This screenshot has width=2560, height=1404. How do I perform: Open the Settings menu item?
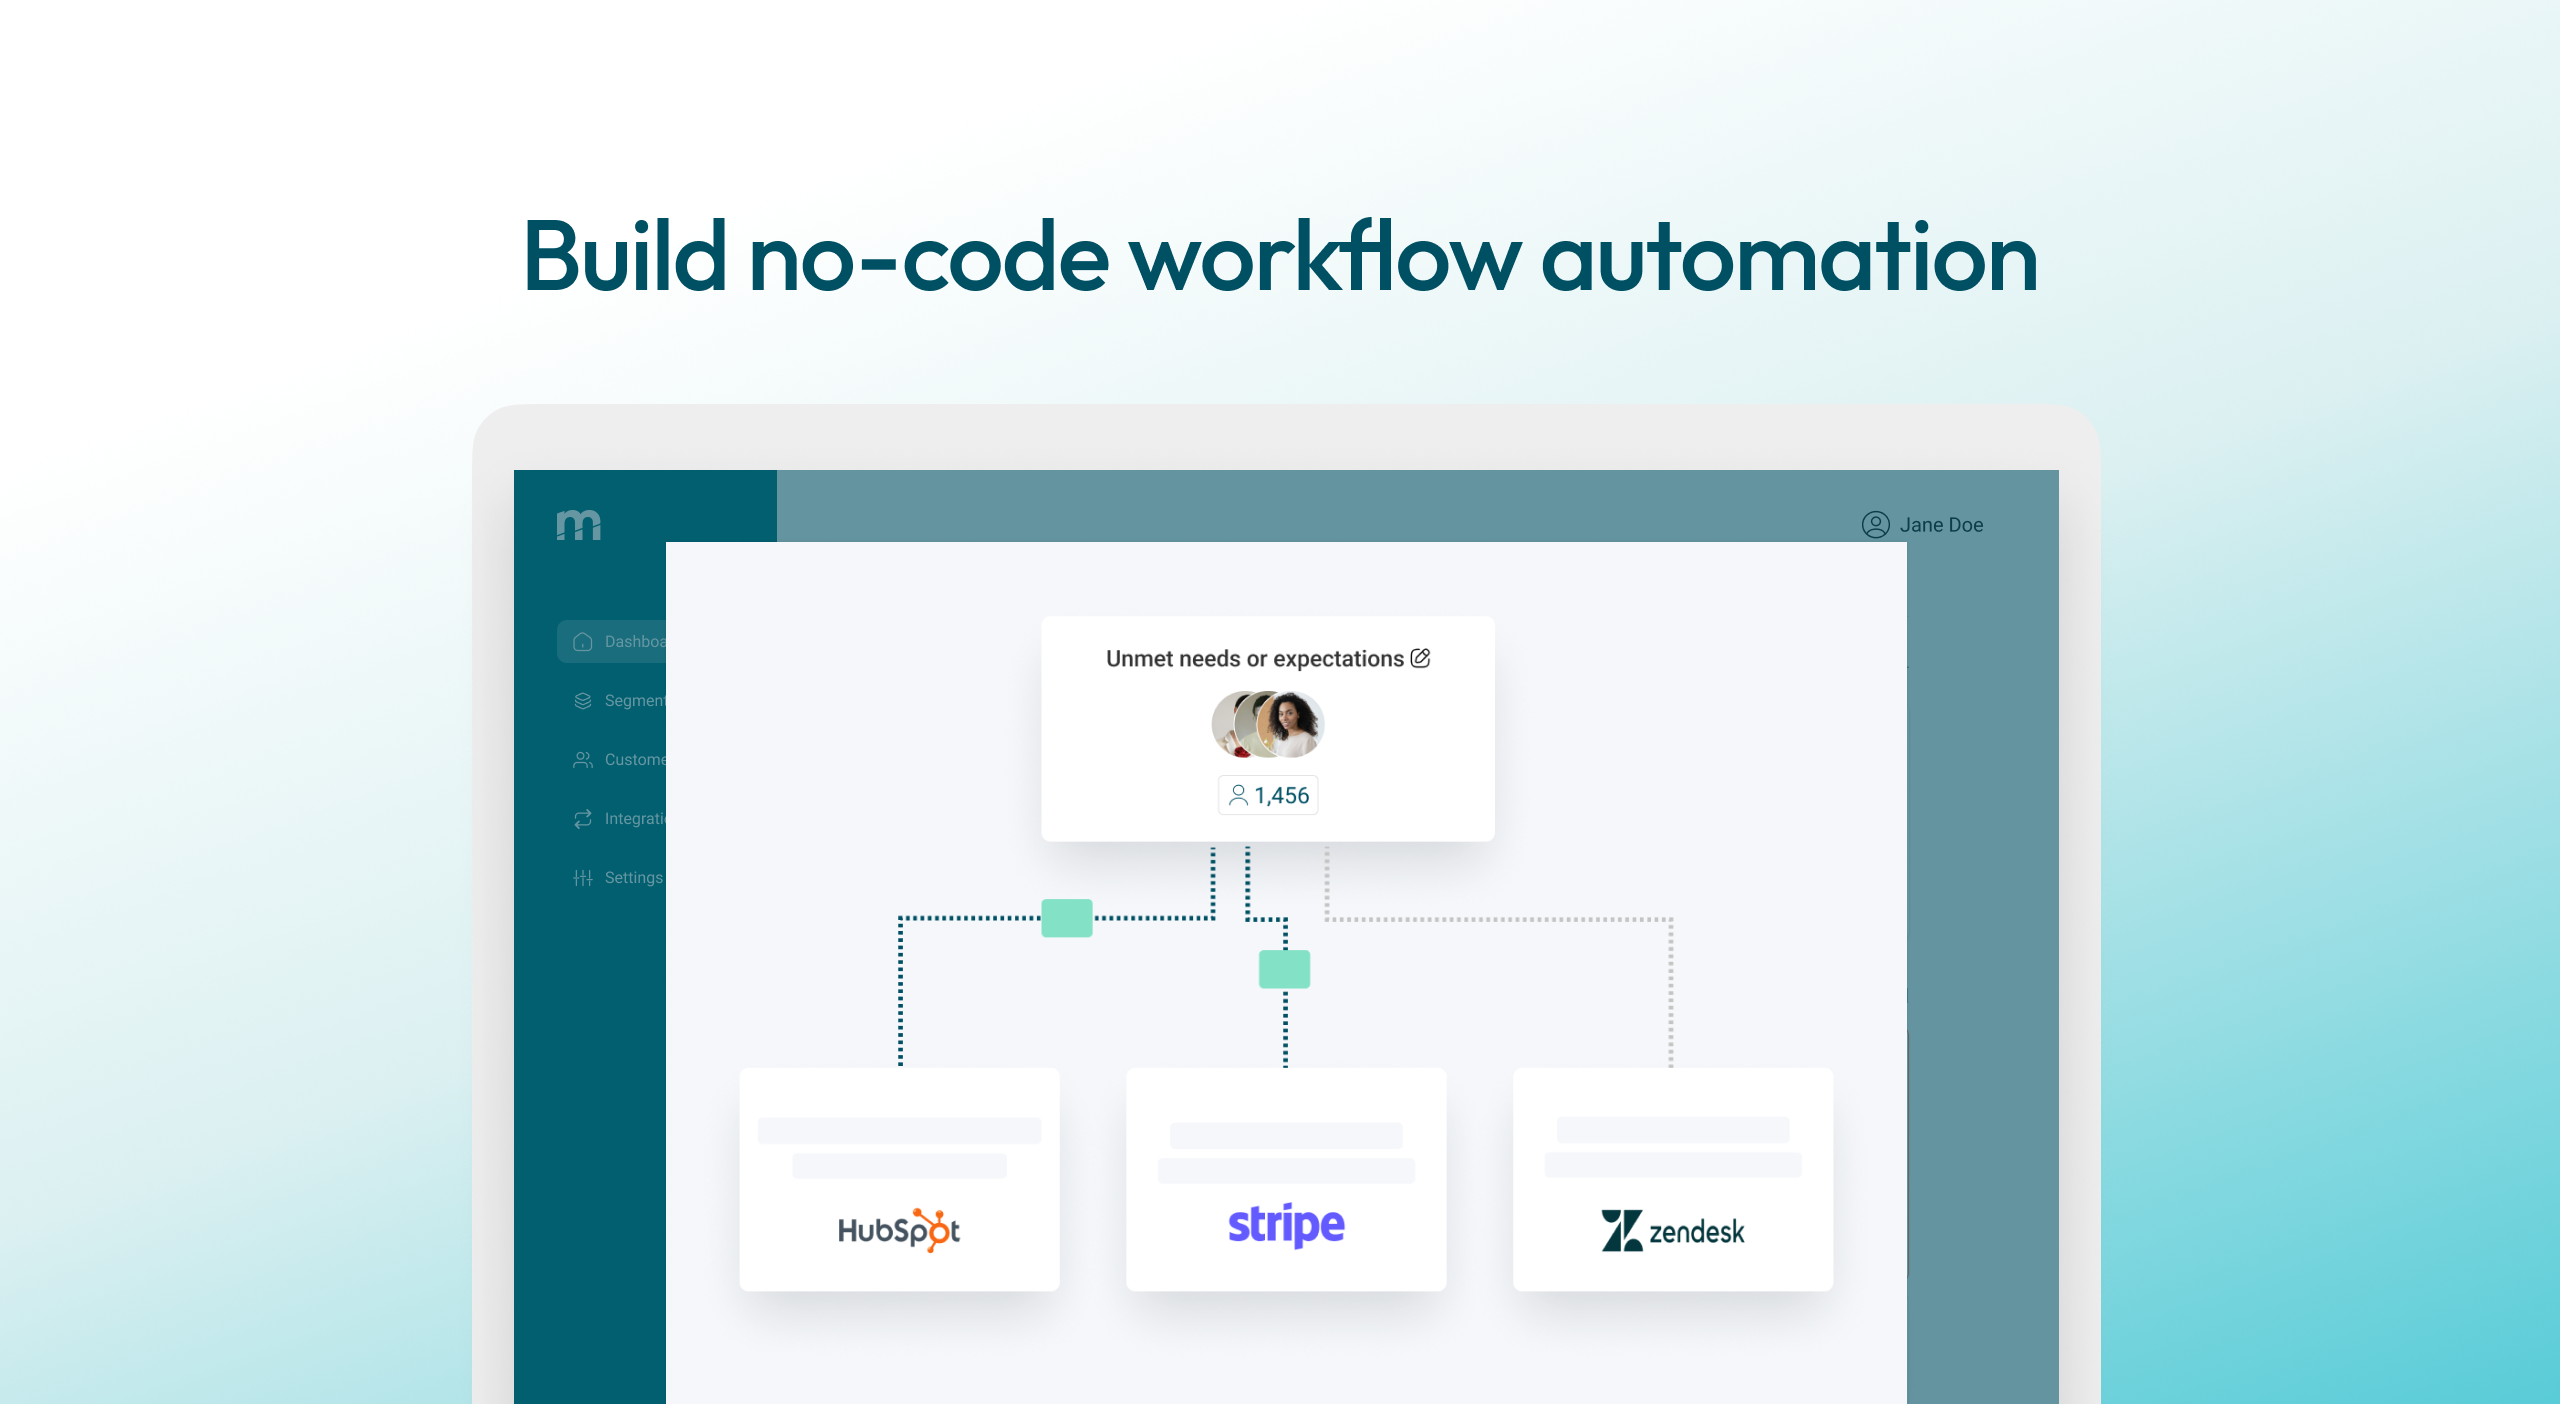[x=633, y=878]
